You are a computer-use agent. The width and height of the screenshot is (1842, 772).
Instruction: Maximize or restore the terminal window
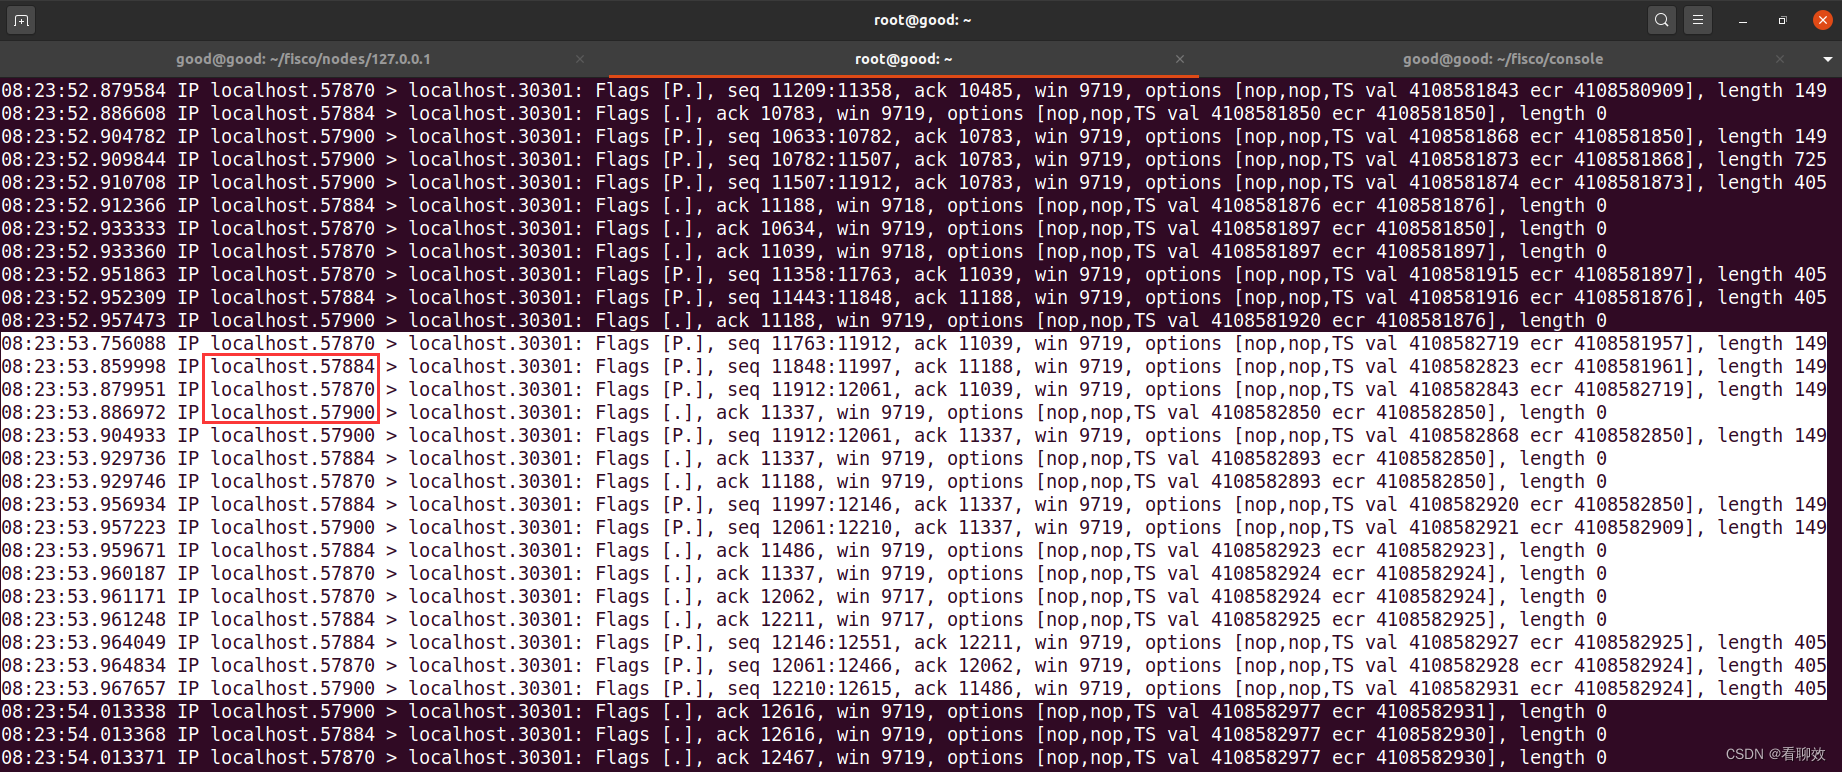[1782, 20]
